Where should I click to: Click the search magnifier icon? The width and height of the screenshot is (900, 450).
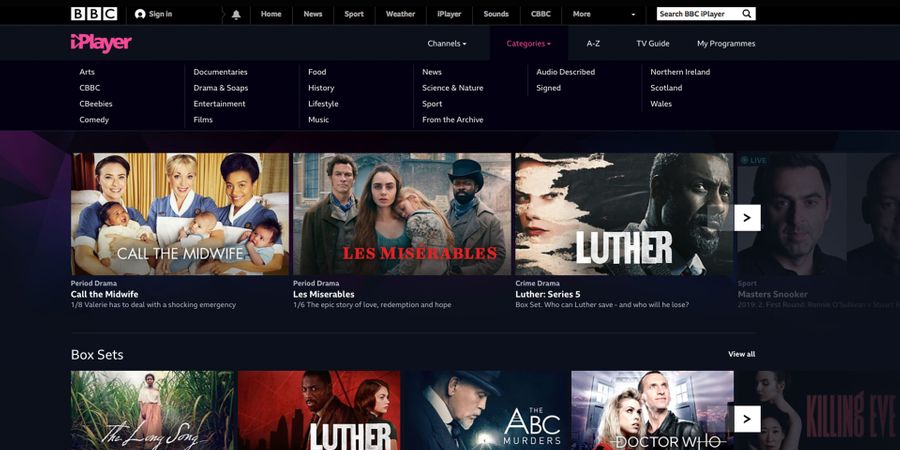(747, 14)
